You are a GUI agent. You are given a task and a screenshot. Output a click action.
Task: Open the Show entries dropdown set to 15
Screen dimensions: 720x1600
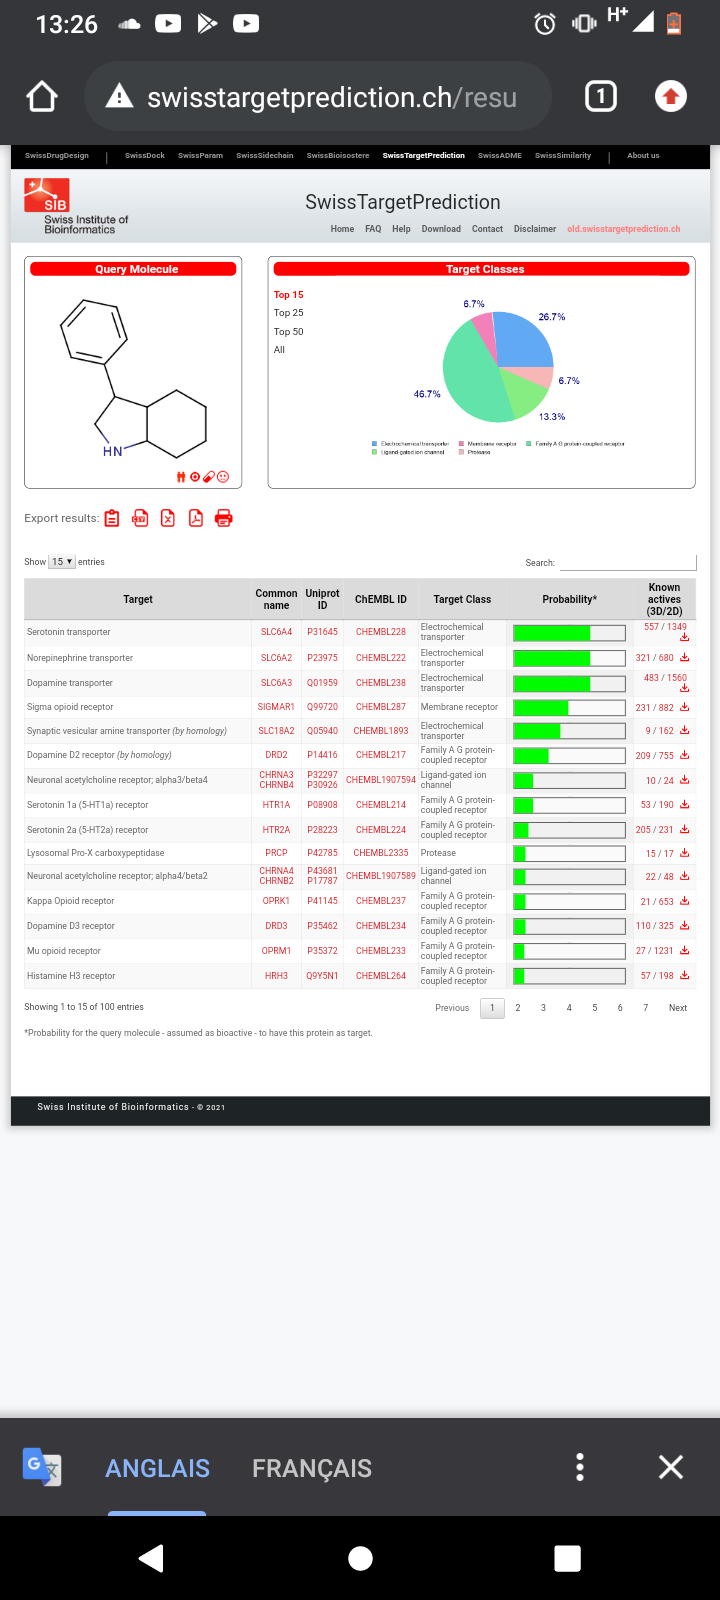(63, 562)
